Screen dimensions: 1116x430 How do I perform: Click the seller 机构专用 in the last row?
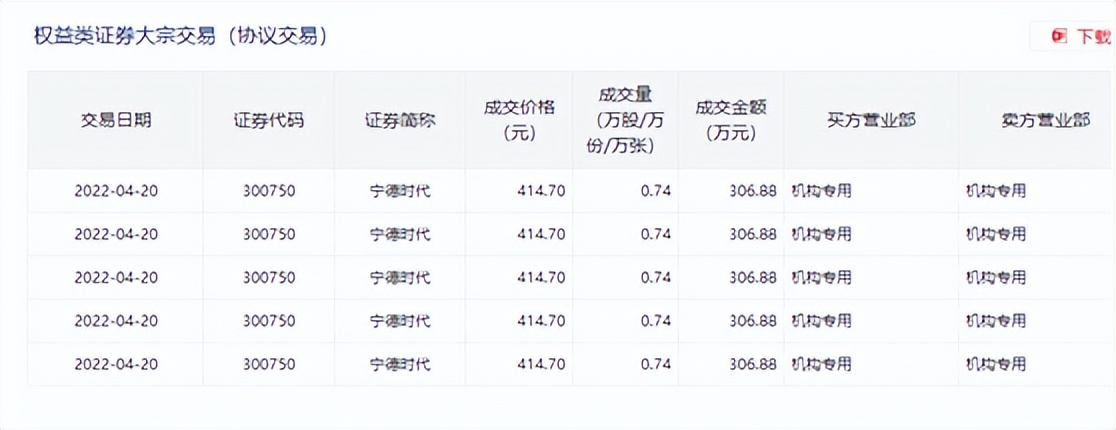pos(996,364)
